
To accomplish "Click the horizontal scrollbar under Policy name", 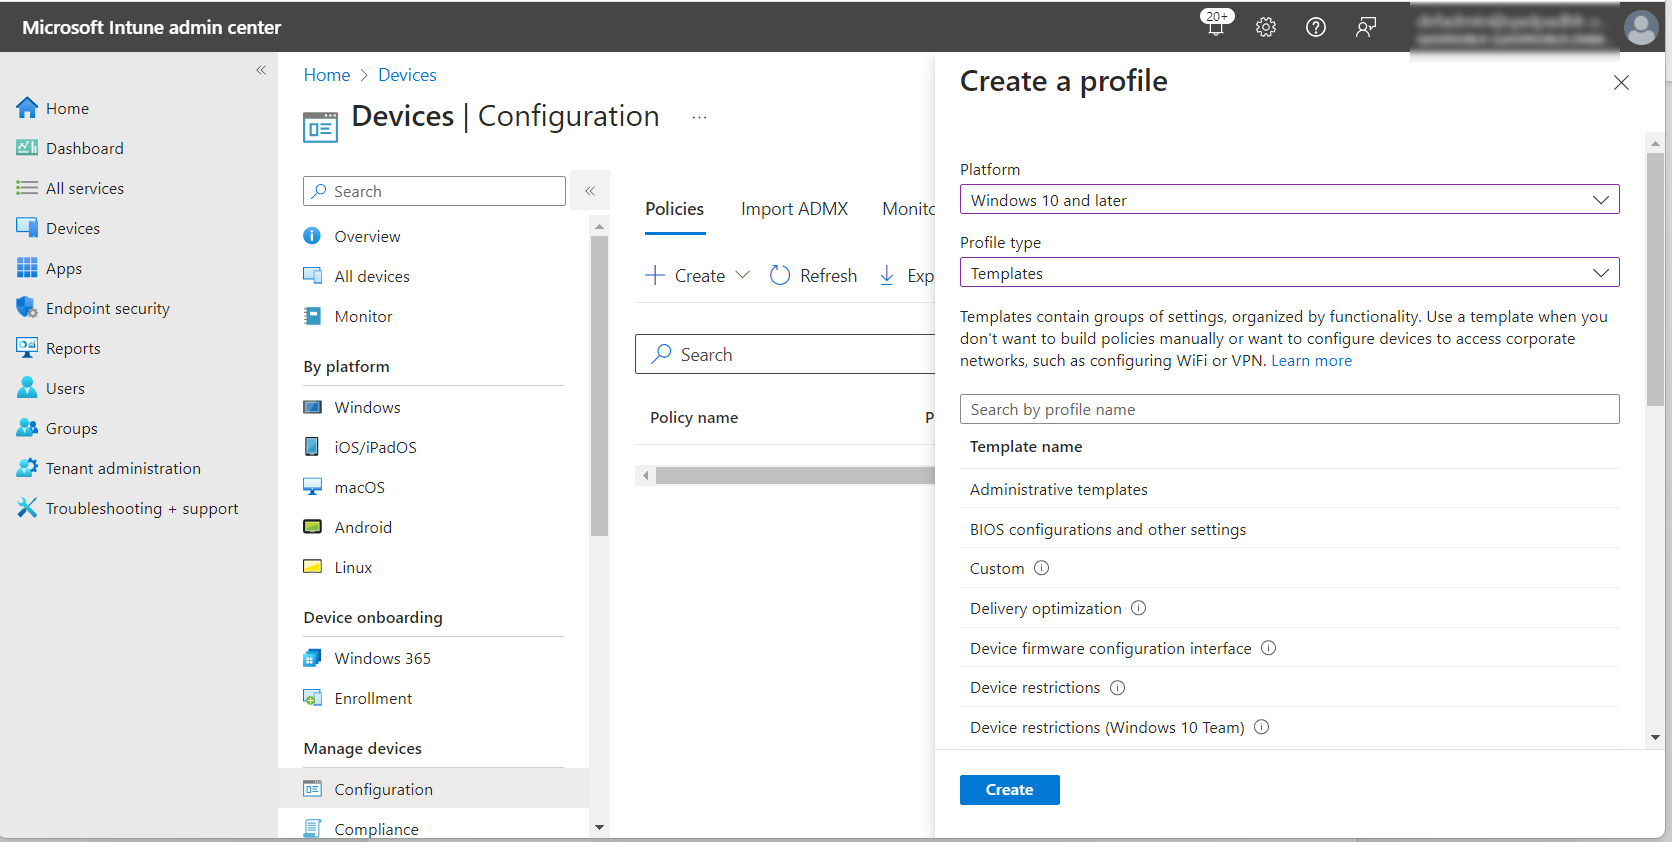I will coord(795,476).
